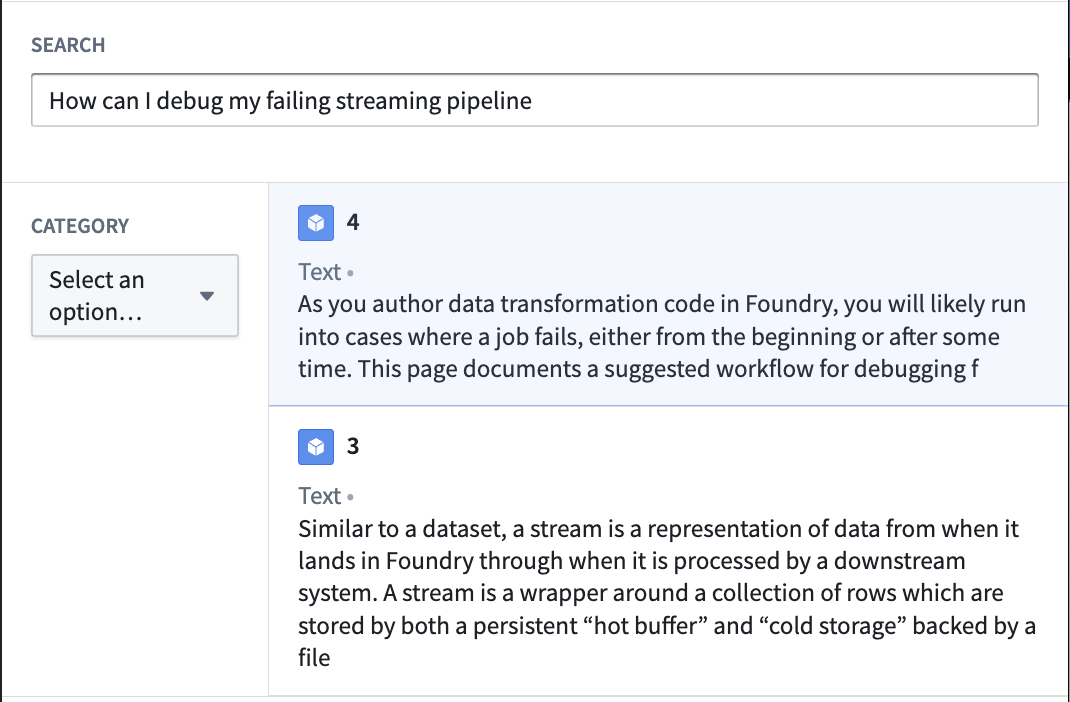The height and width of the screenshot is (702, 1070).
Task: Click the "Text" type label under result 4
Action: (x=319, y=272)
